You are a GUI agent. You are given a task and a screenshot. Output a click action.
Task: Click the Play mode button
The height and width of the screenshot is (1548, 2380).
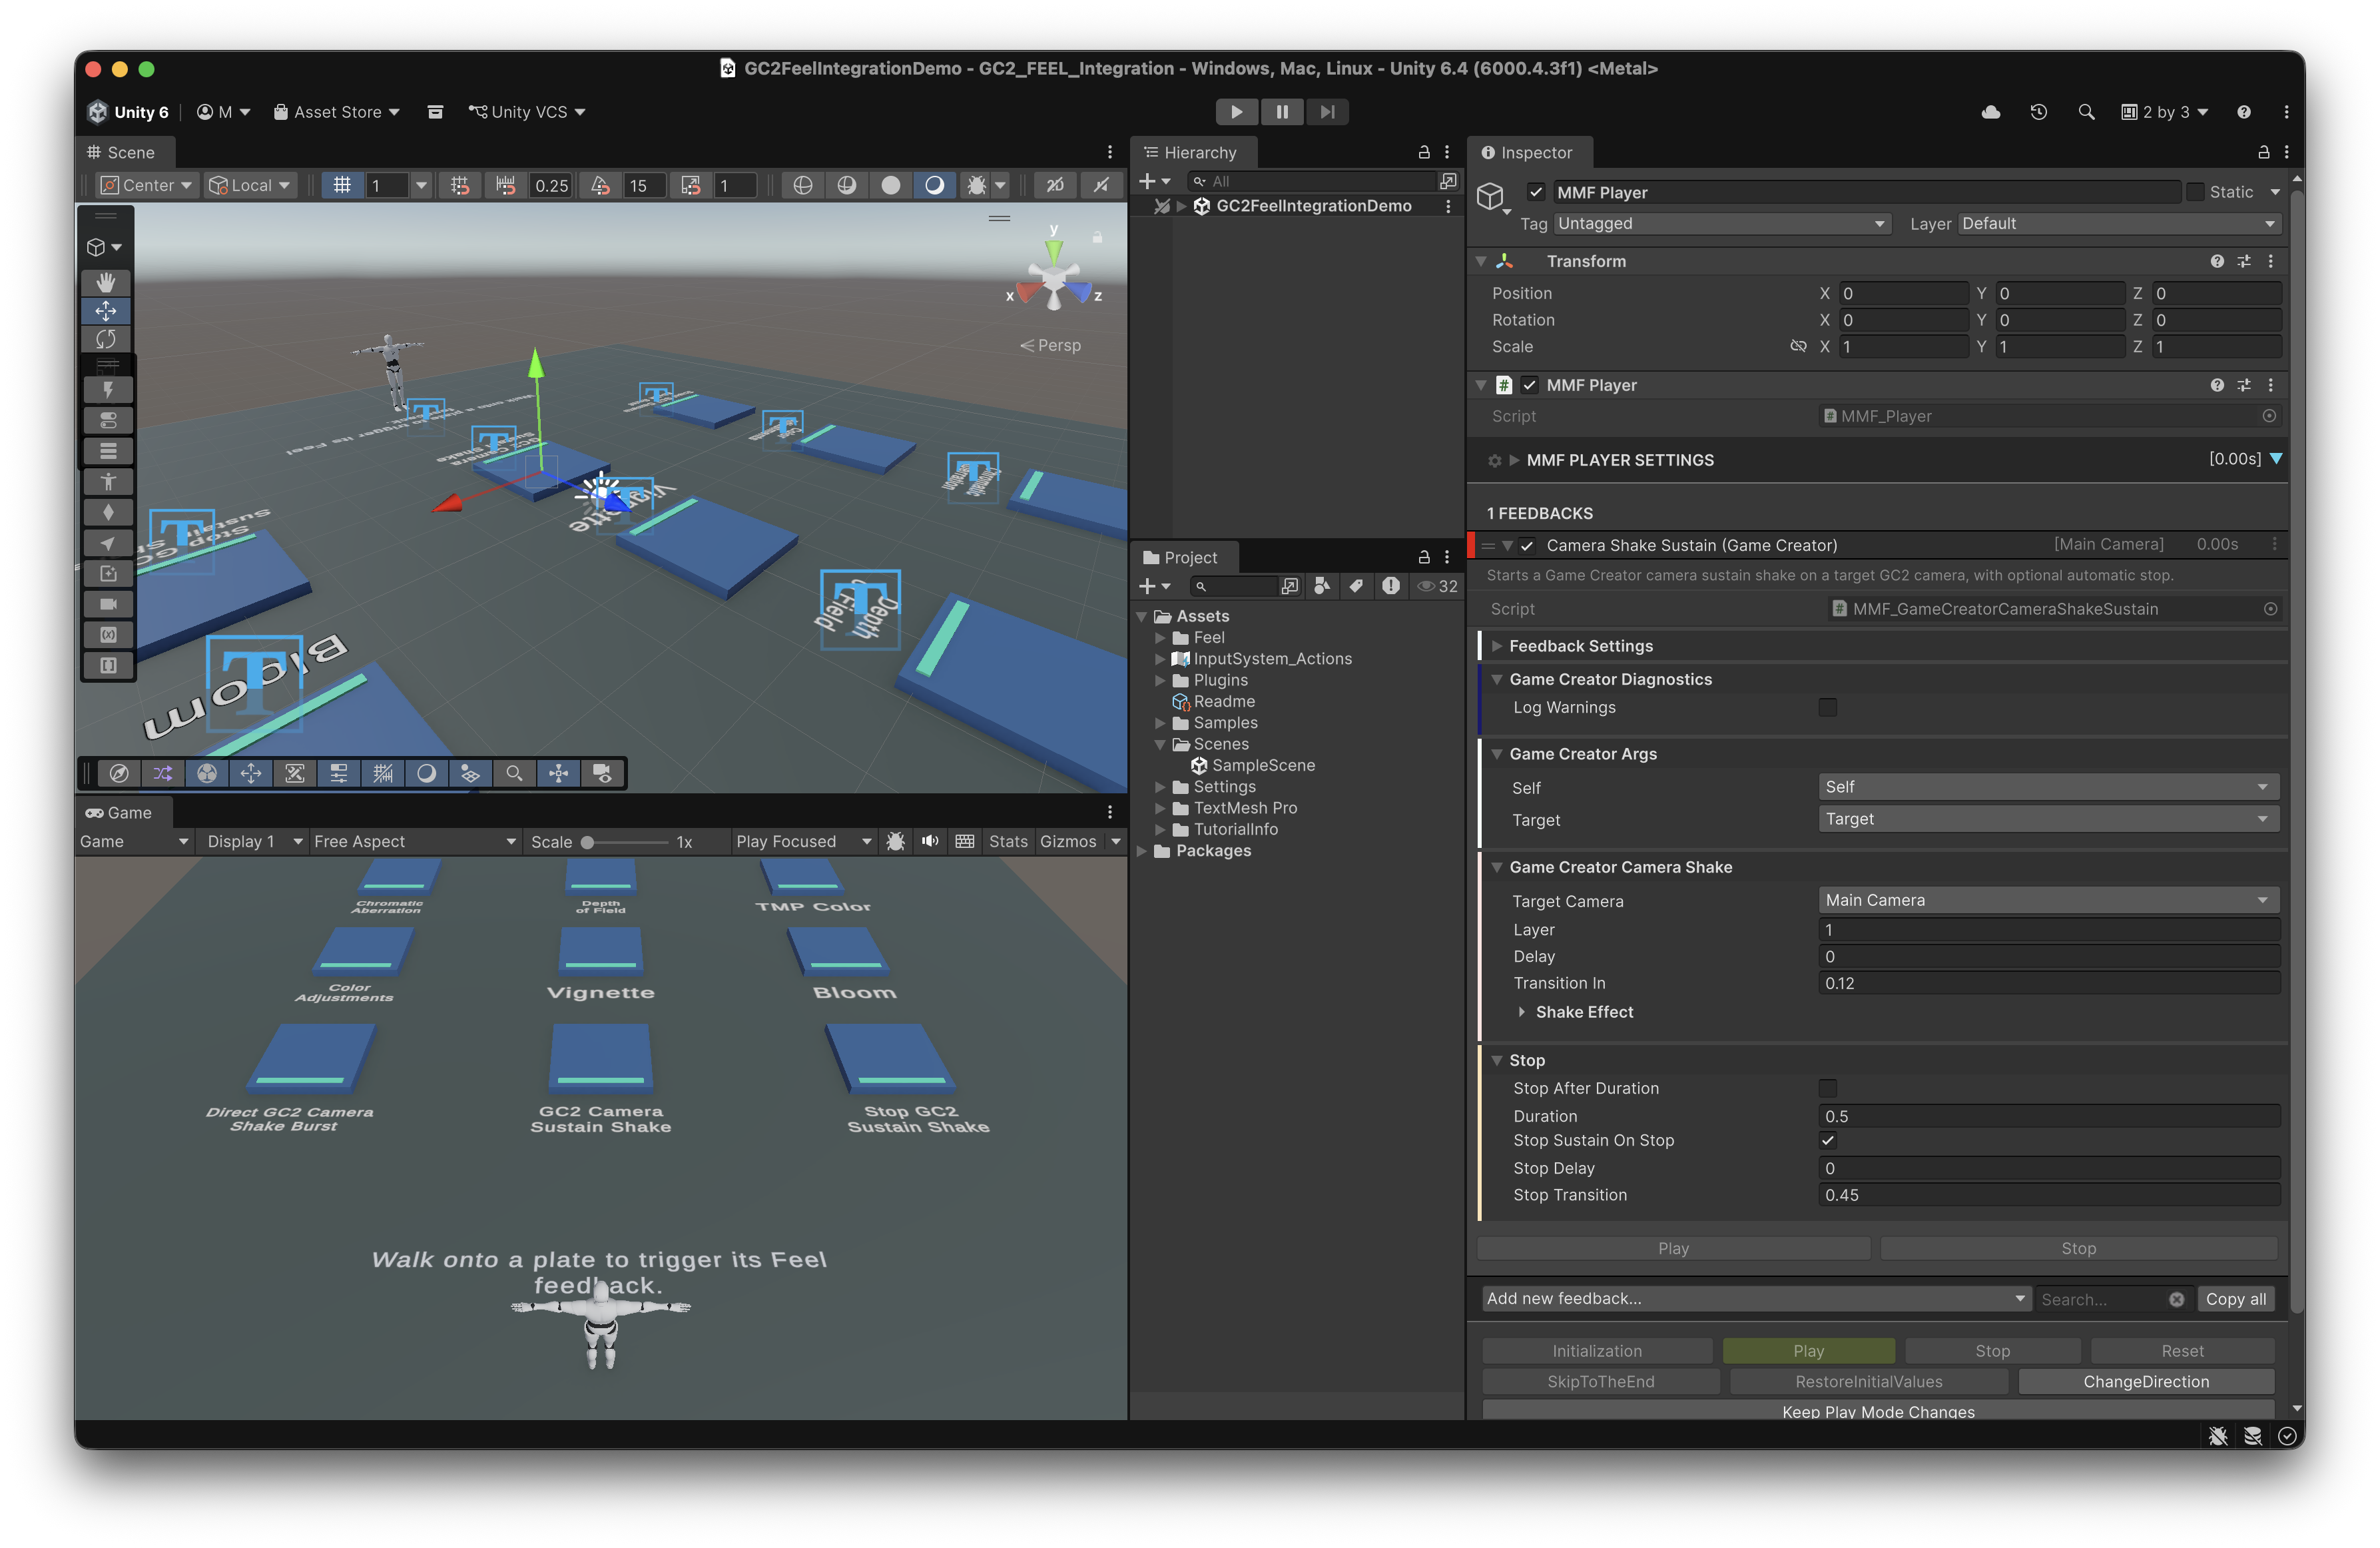pos(1236,112)
